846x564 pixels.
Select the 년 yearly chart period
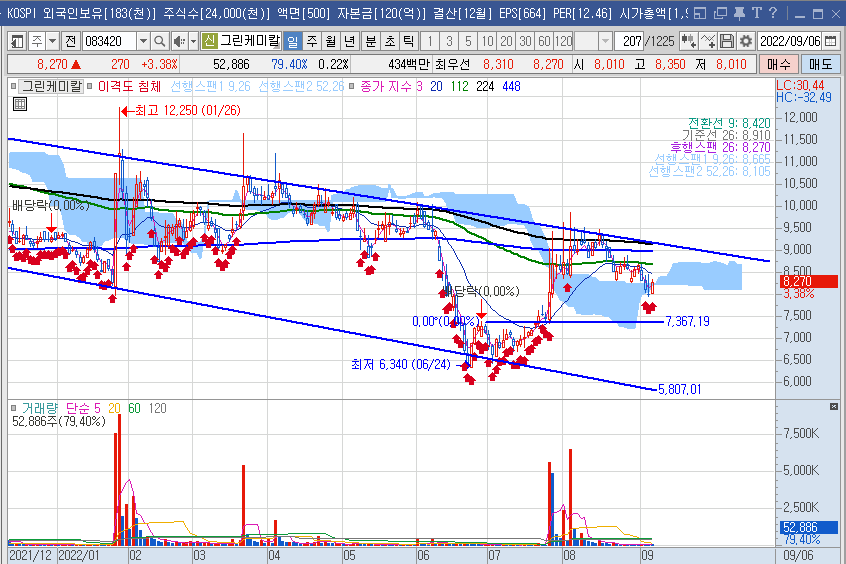350,41
